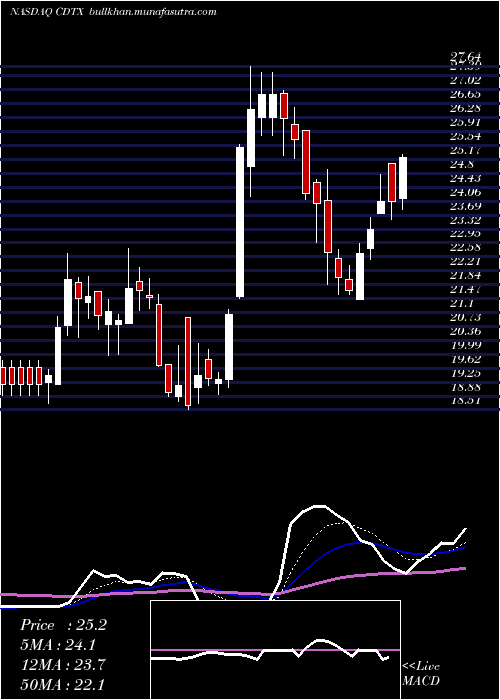Click the highest candle wick near 27.64
The width and height of the screenshot is (500, 700).
(x=251, y=87)
